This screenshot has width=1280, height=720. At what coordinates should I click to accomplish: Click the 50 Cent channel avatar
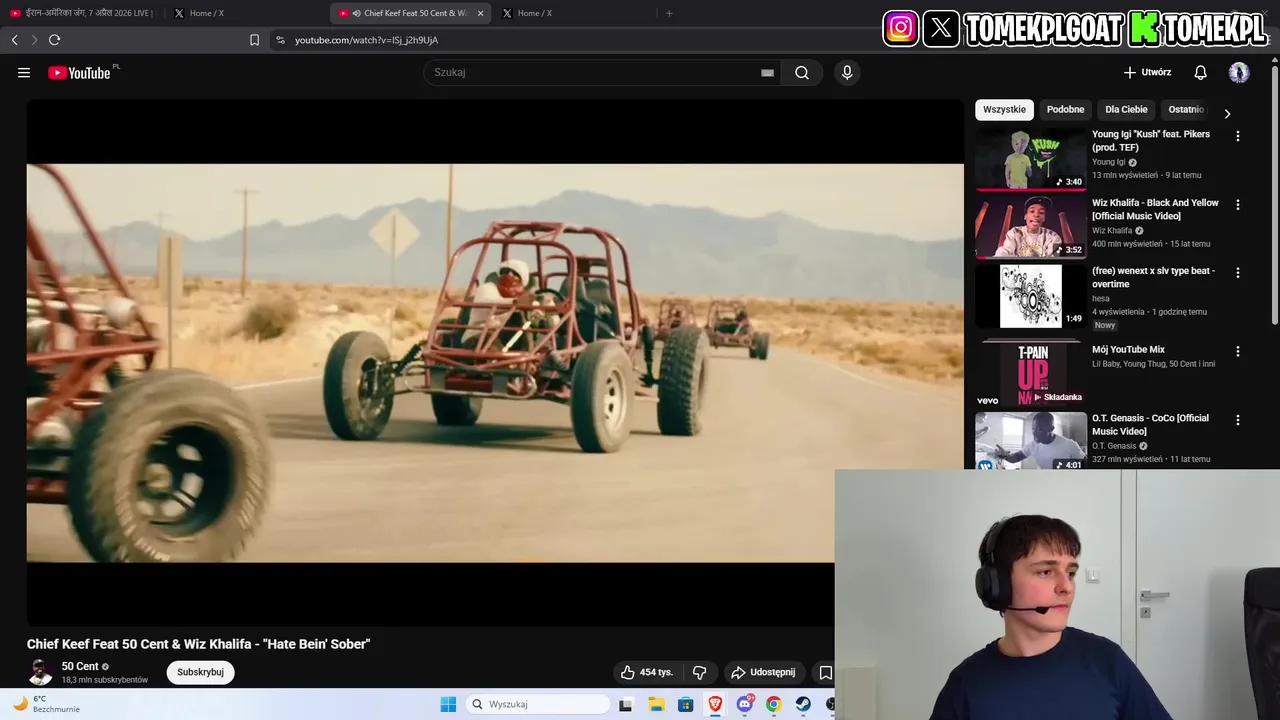(x=40, y=672)
